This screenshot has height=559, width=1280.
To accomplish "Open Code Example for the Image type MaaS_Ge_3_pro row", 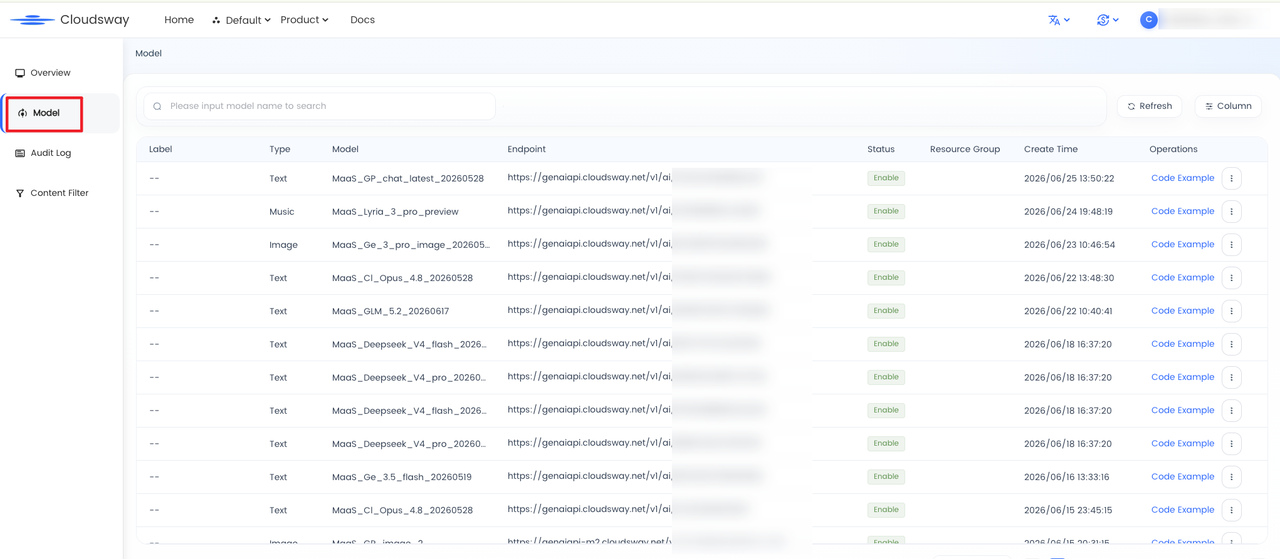I will (x=1182, y=244).
